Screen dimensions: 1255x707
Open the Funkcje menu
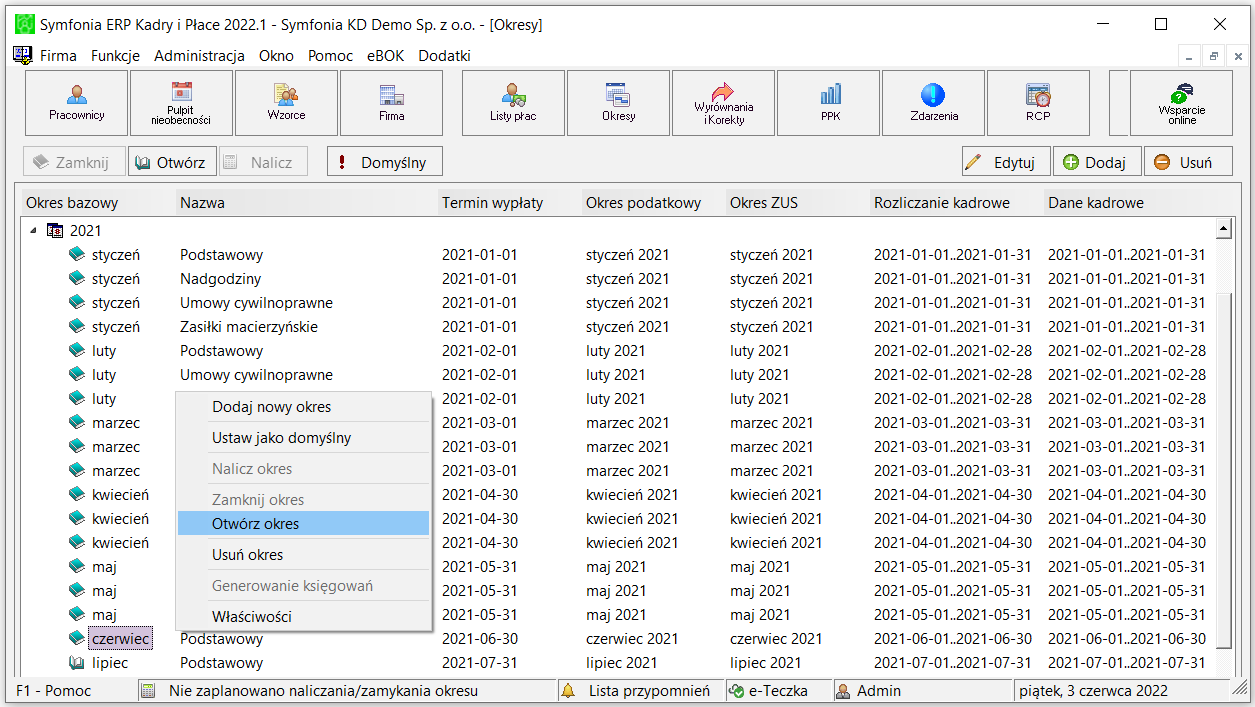tap(115, 56)
